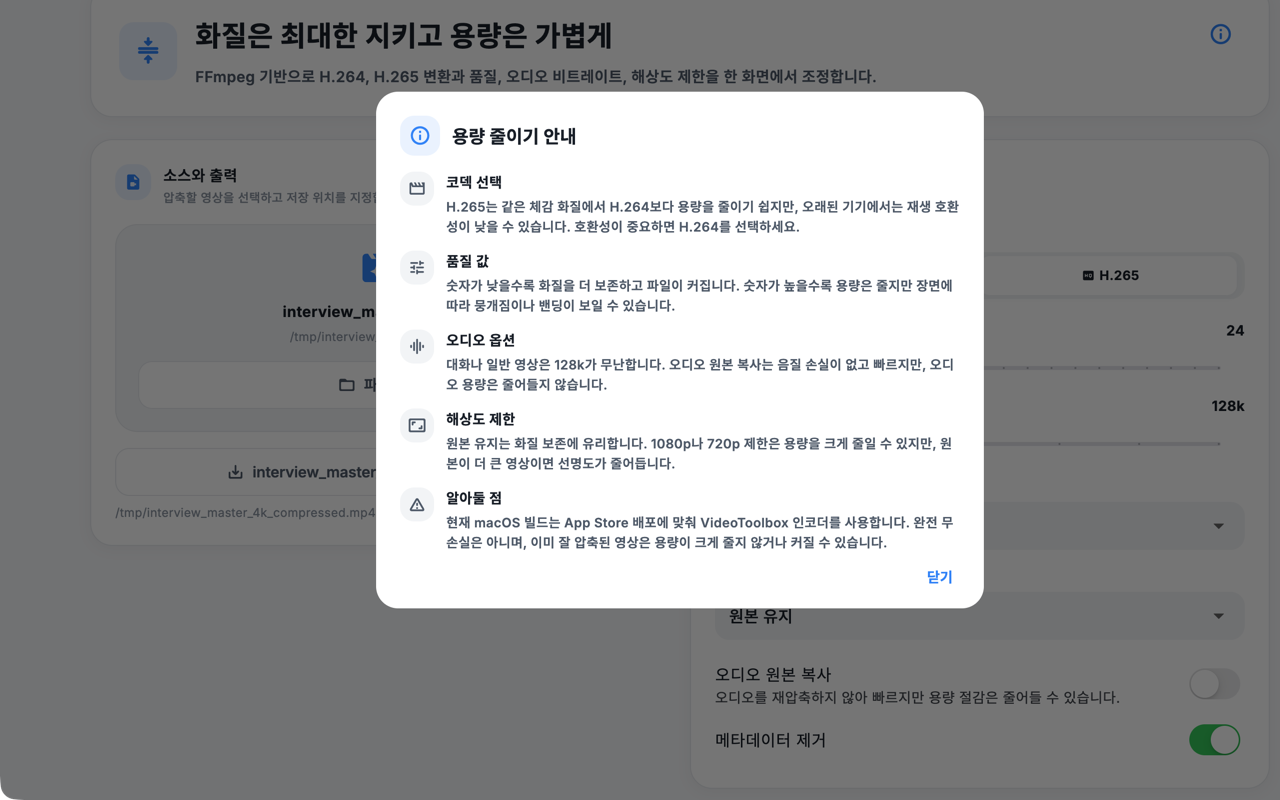
Task: Click the download icon beside interview_master
Action: click(x=235, y=472)
